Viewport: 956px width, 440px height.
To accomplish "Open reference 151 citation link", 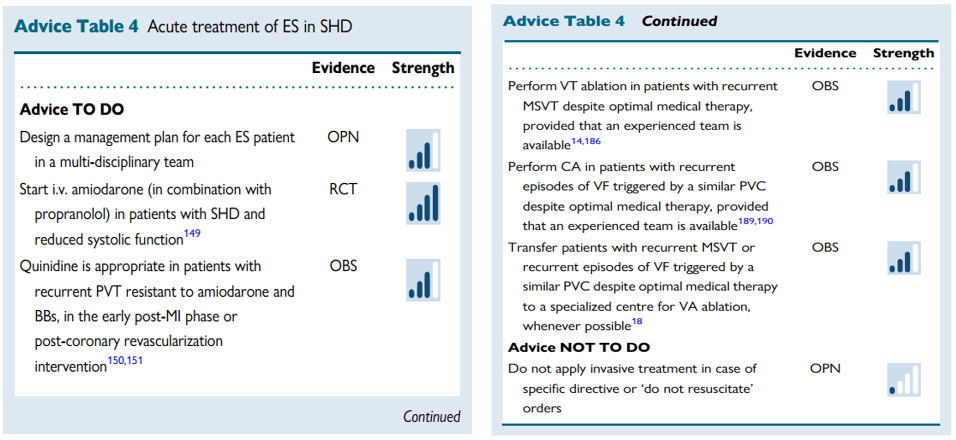I will tap(134, 361).
